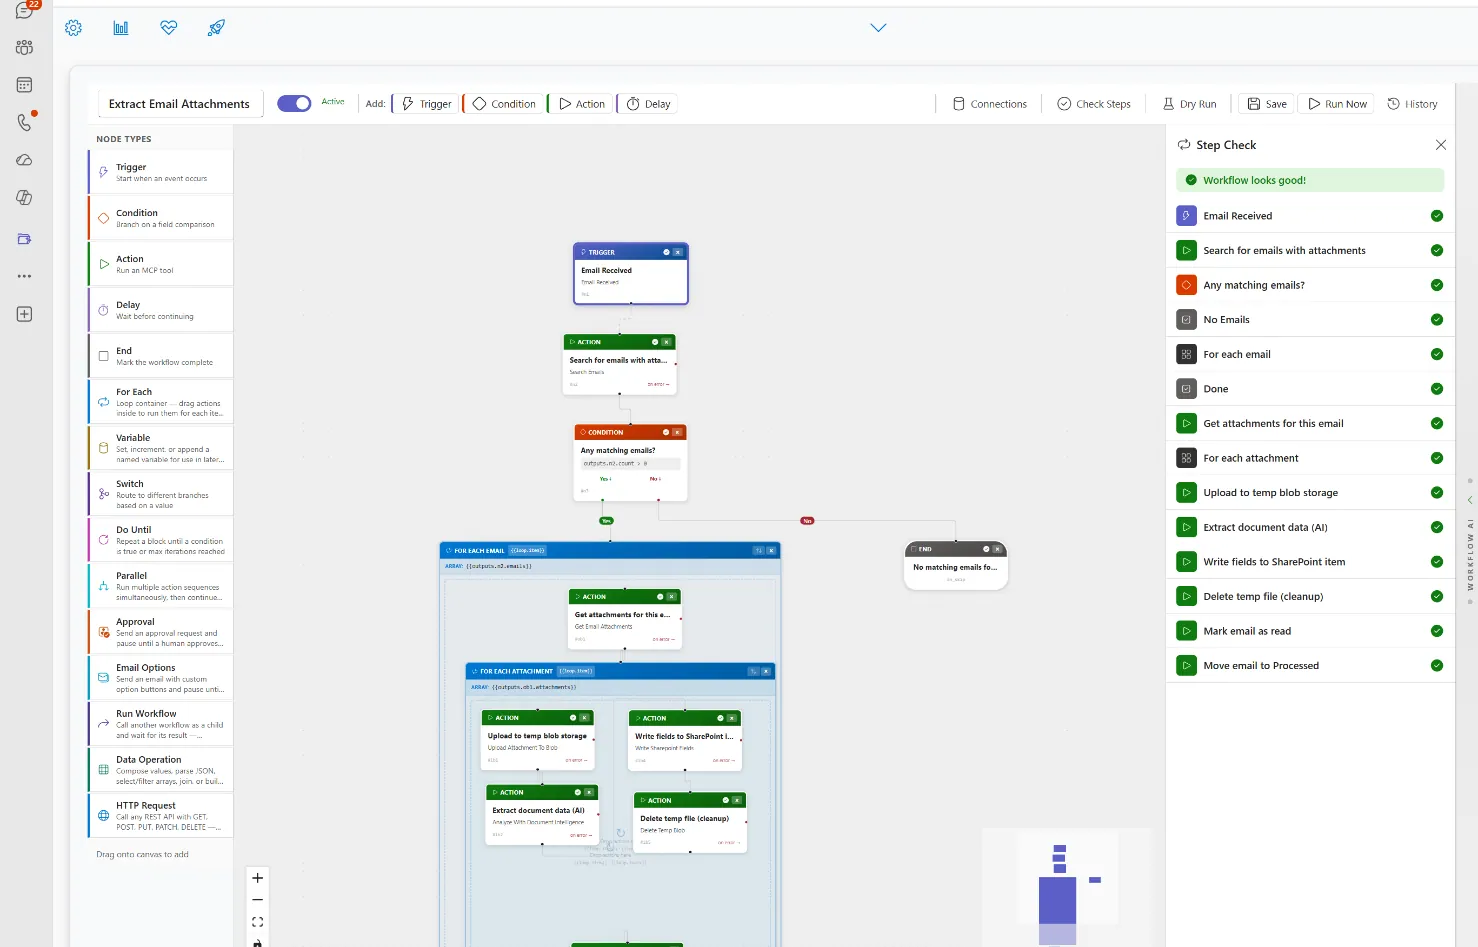
Task: Select 'Extract document data (AI)' step
Action: point(1311,527)
